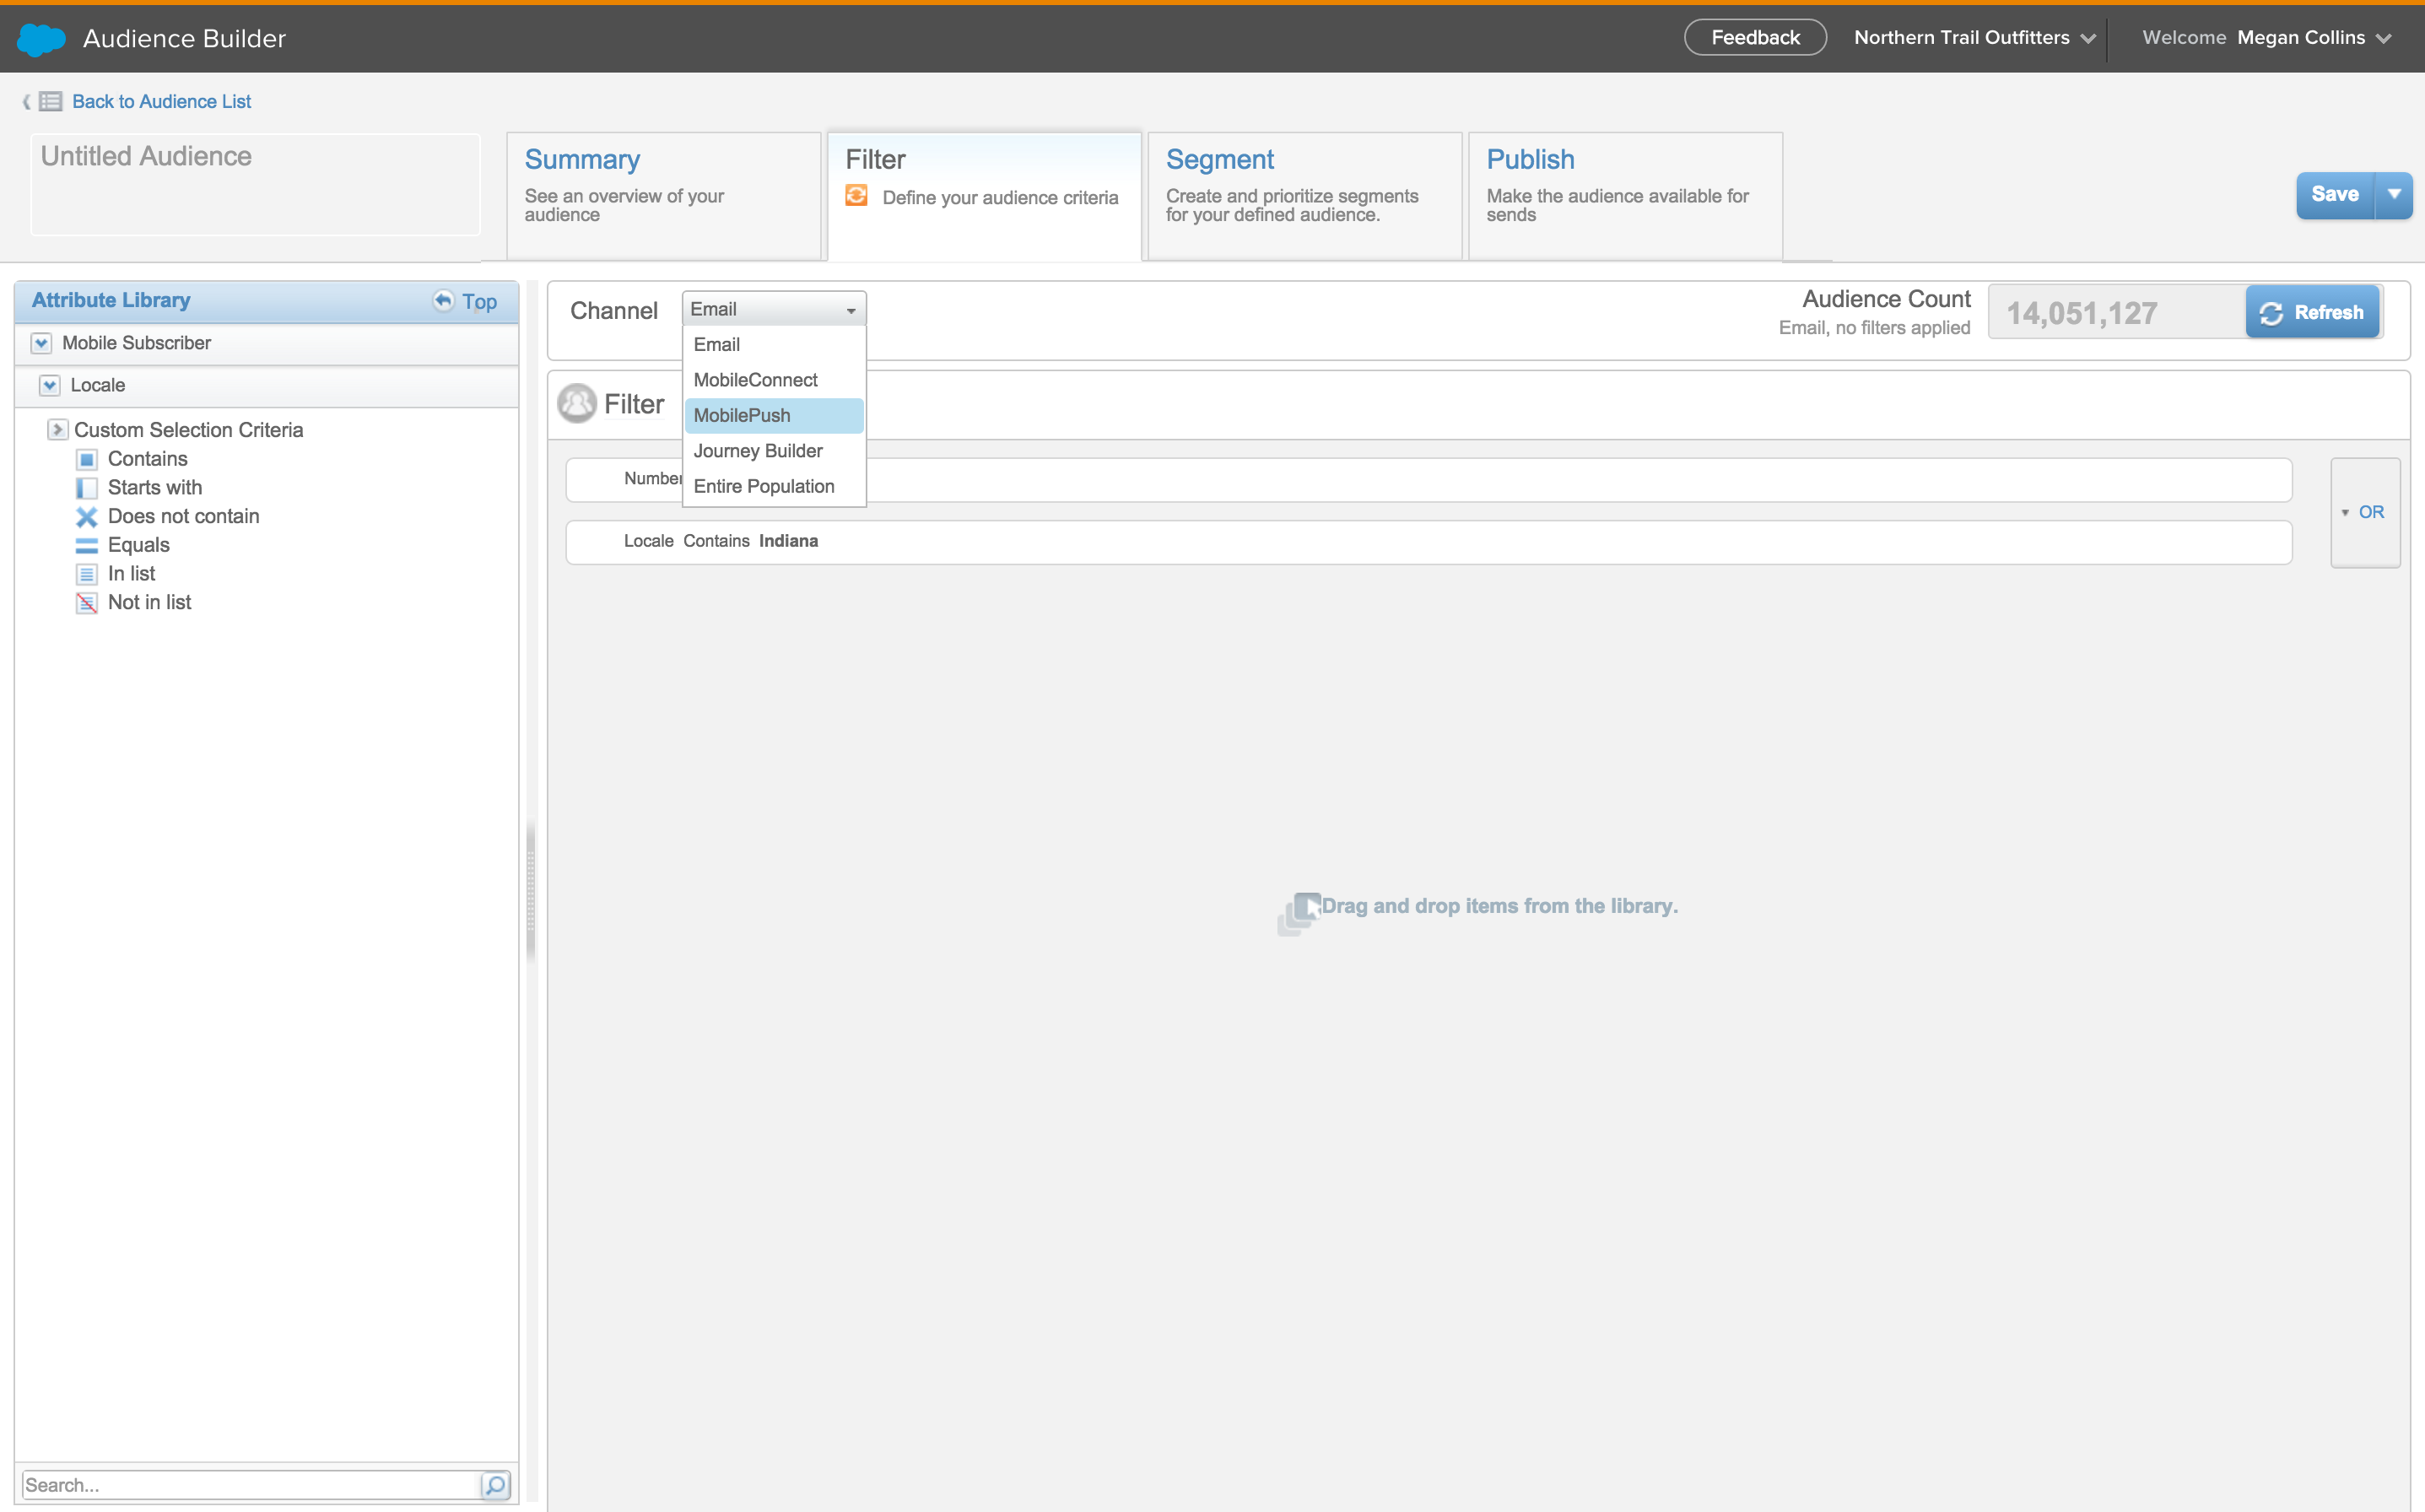Select the Contains criteria icon
Image resolution: width=2425 pixels, height=1512 pixels.
tap(88, 459)
